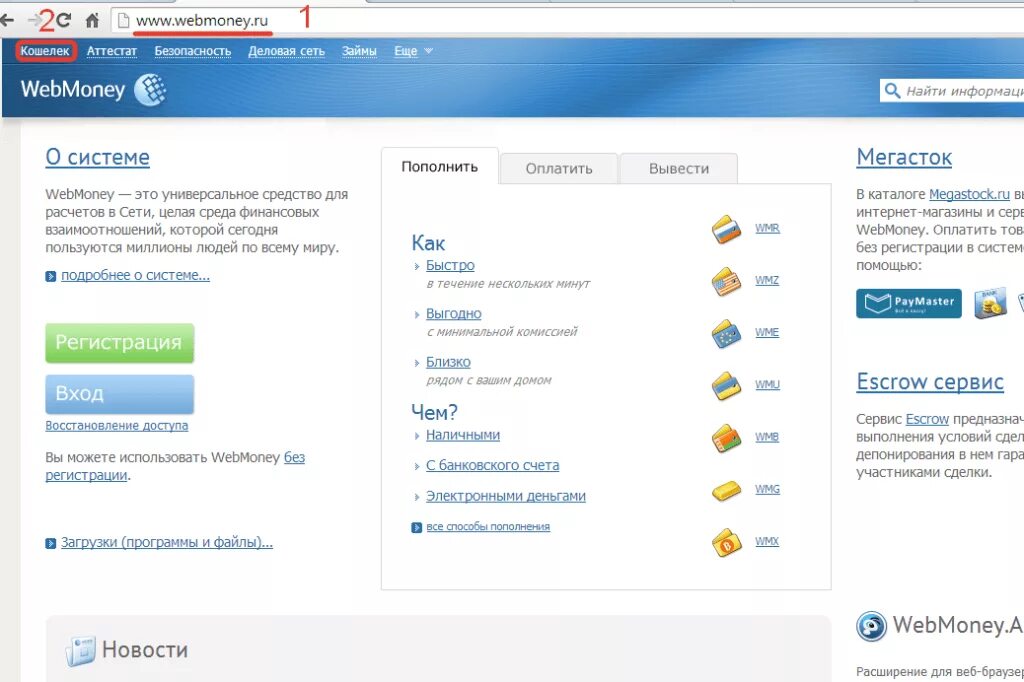The height and width of the screenshot is (682, 1024).
Task: Click the WMU text link
Action: point(767,385)
